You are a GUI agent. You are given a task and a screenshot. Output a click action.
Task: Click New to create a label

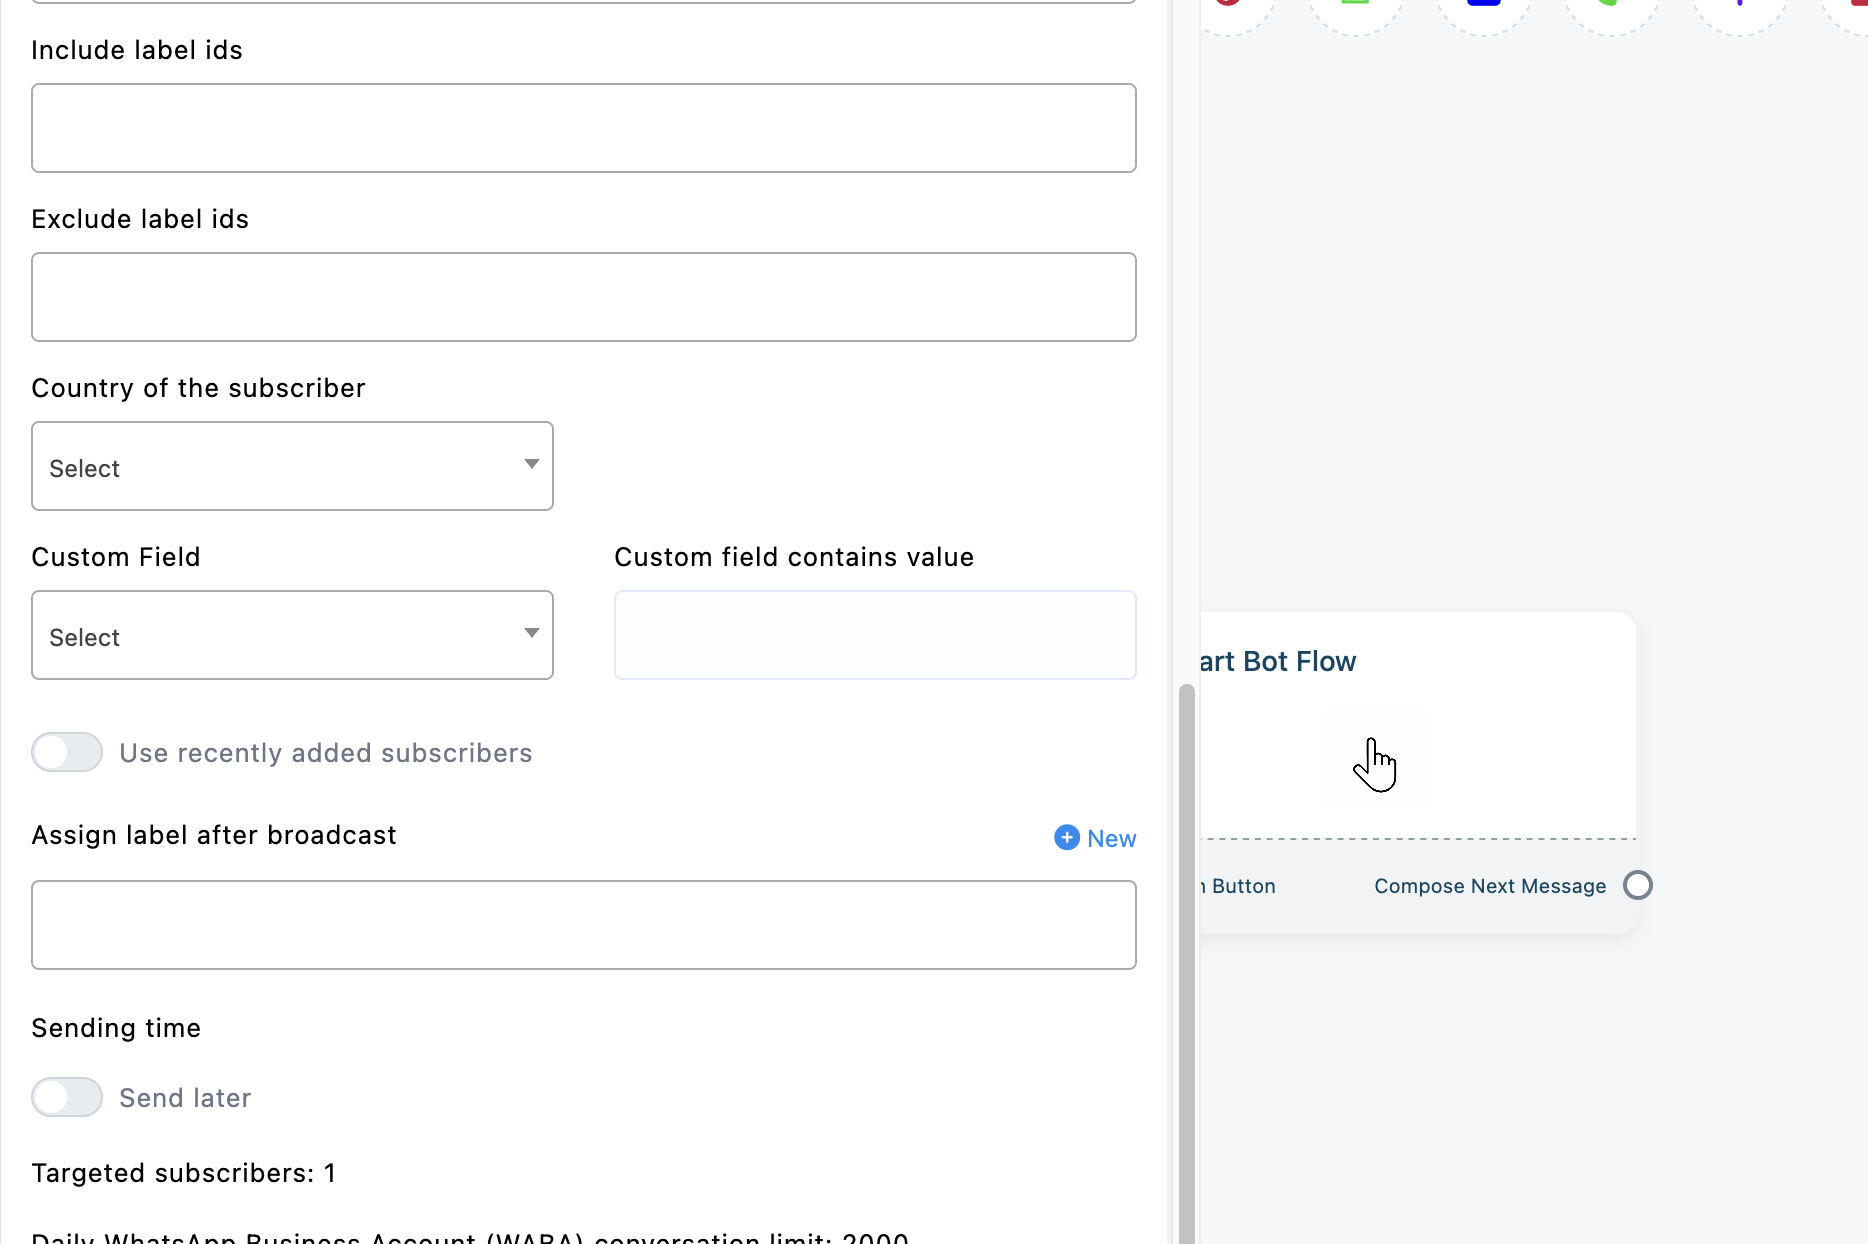pyautogui.click(x=1095, y=838)
